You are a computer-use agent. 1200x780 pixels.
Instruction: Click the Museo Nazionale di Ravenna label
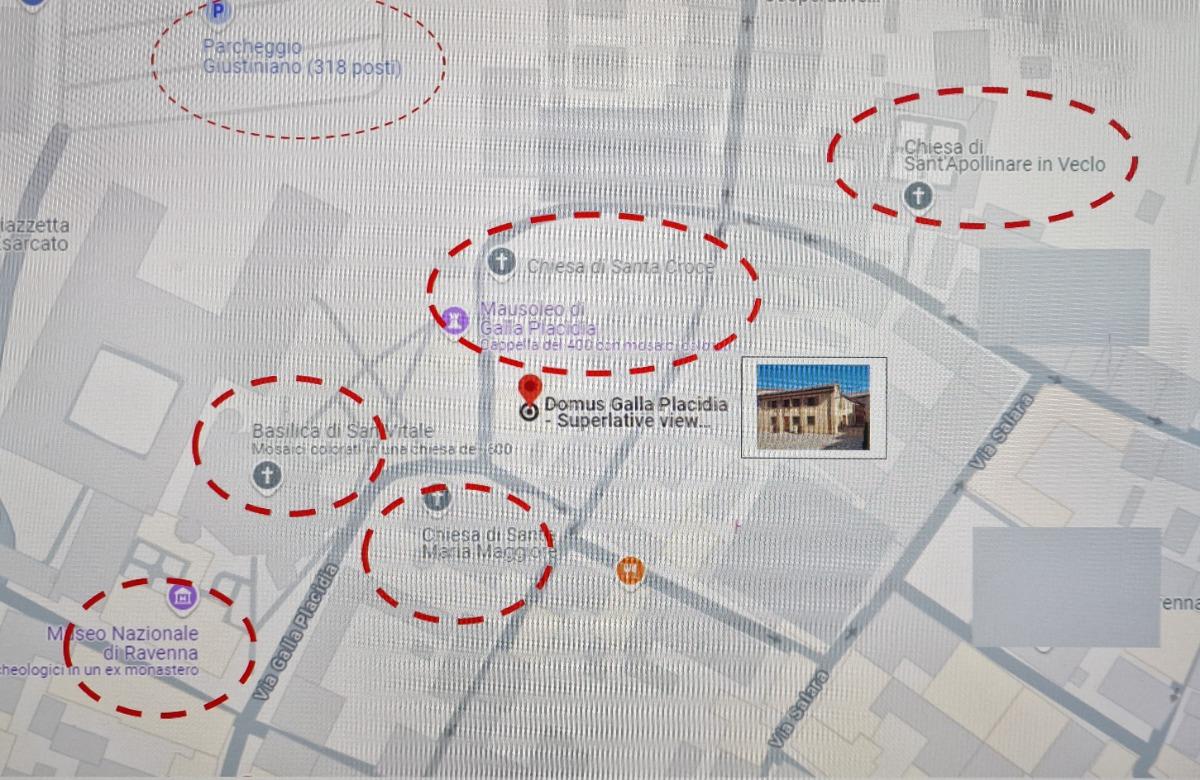[122, 642]
